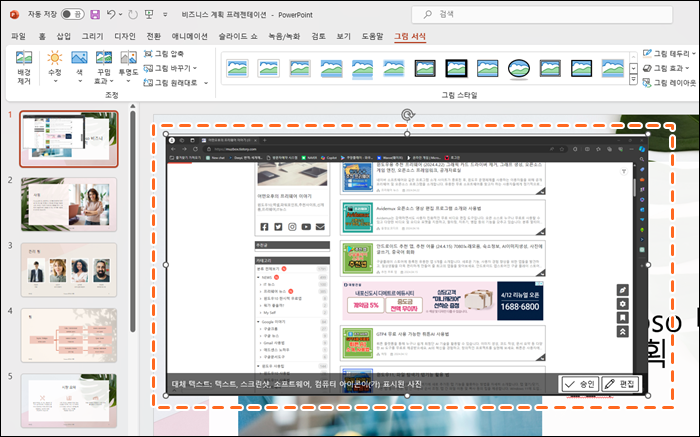Apply the oval picture style
Viewport: 700px width, 437px height.
point(519,68)
